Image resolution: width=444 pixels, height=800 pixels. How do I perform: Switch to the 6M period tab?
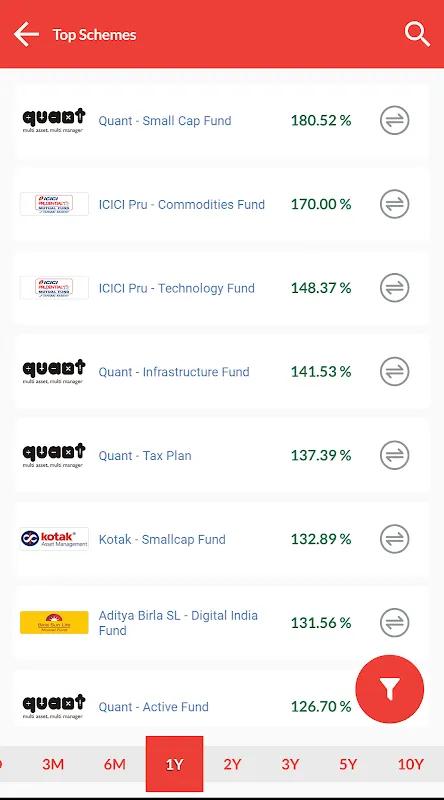115,764
